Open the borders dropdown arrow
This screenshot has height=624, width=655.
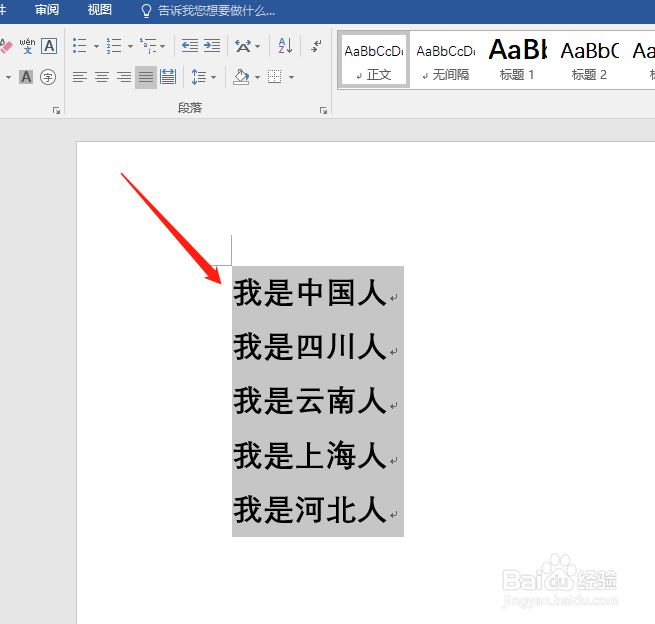click(291, 77)
